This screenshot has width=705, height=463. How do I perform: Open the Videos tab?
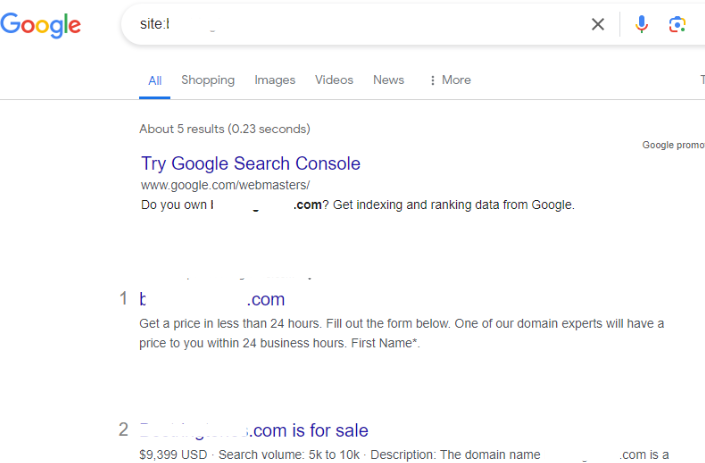click(334, 80)
